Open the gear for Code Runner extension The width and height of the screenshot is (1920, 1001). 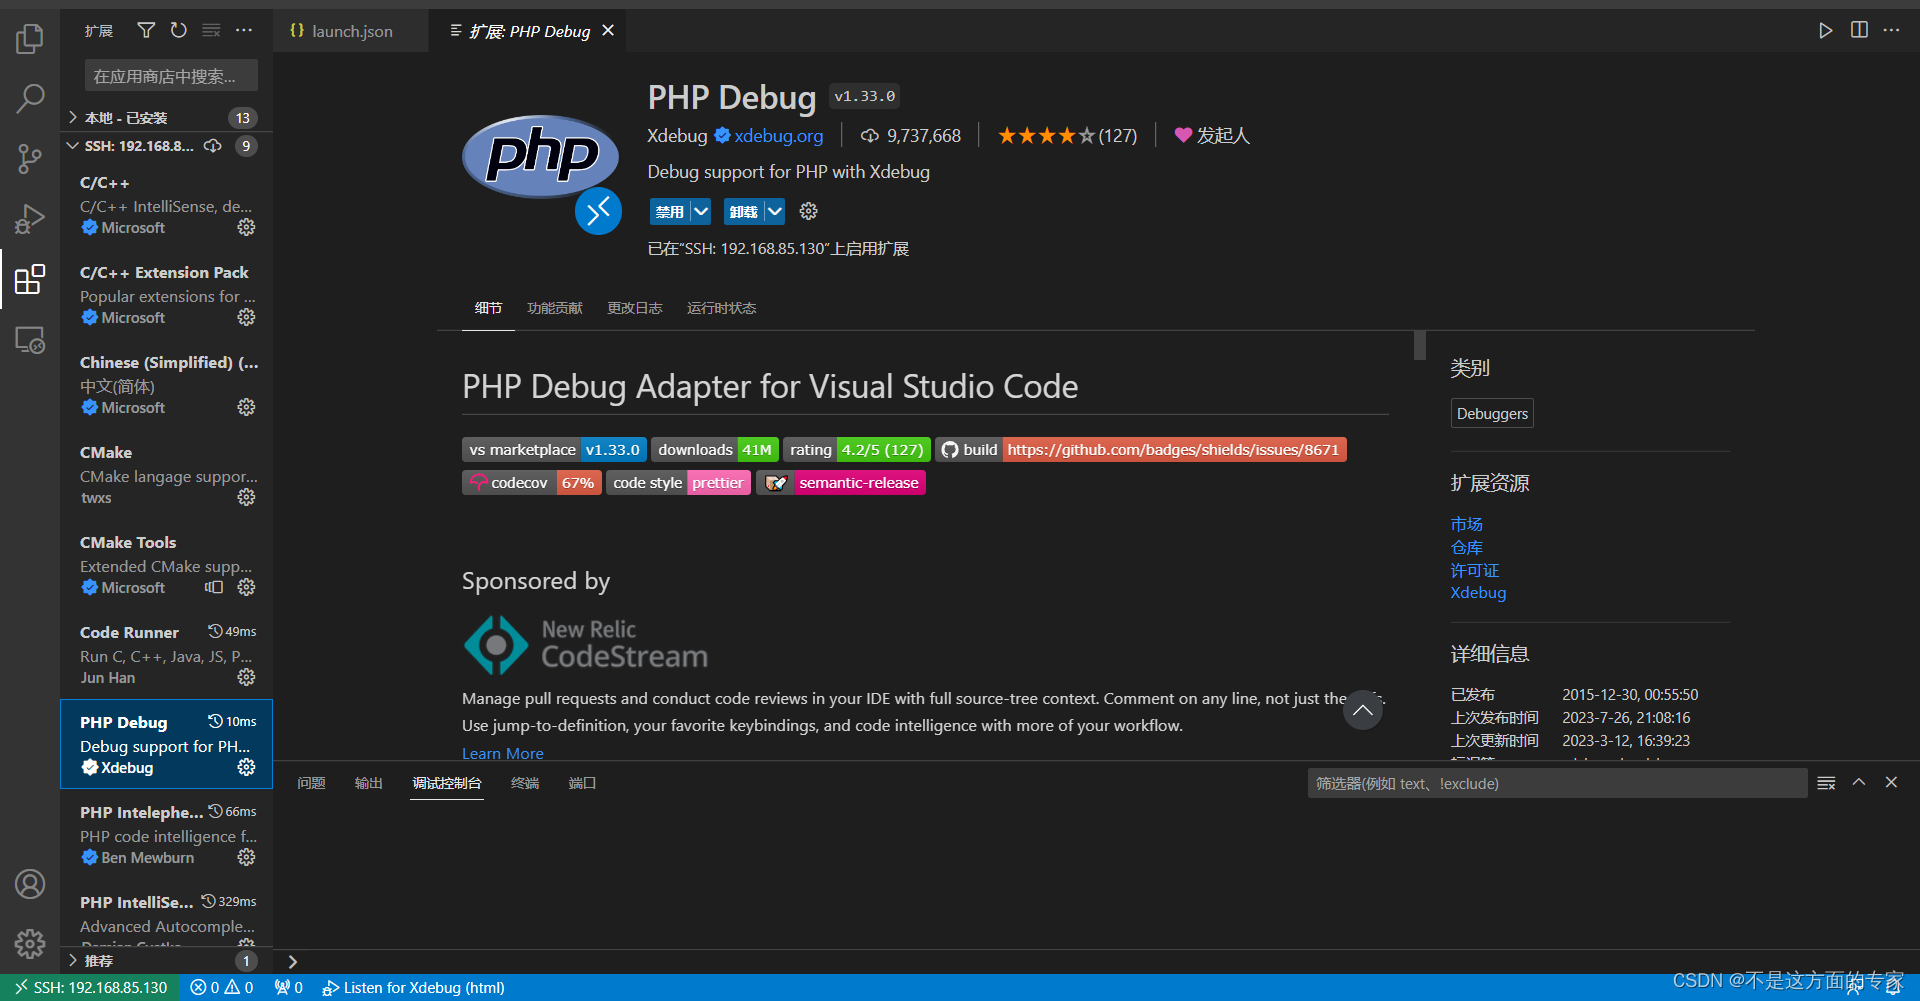pos(246,677)
